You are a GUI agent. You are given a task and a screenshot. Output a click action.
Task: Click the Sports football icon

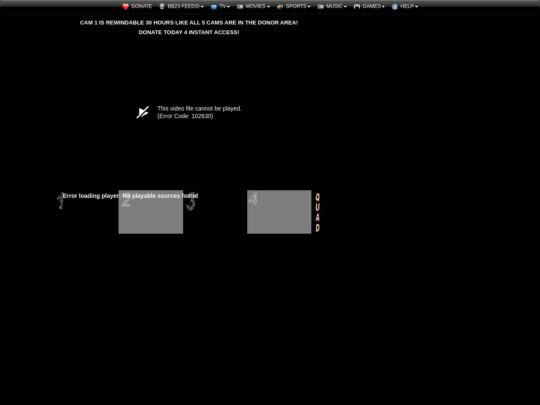[x=280, y=7]
